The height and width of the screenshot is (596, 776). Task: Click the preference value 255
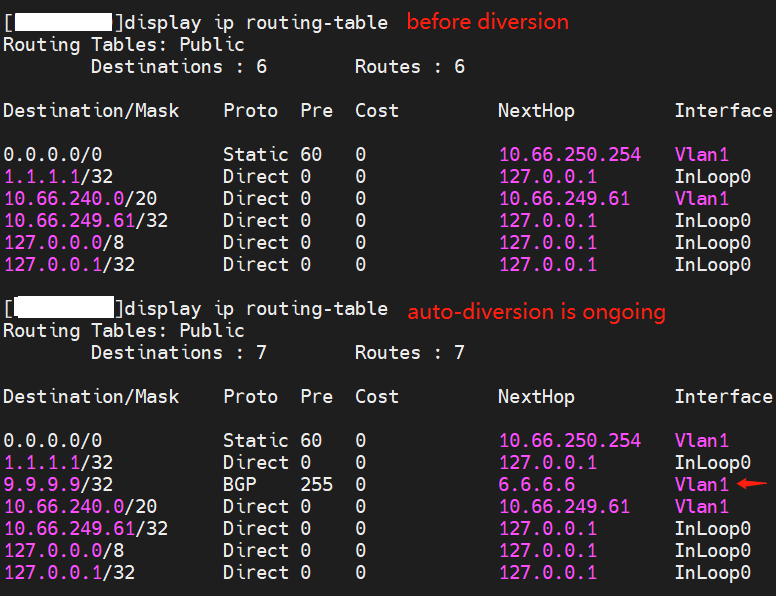click(x=316, y=484)
